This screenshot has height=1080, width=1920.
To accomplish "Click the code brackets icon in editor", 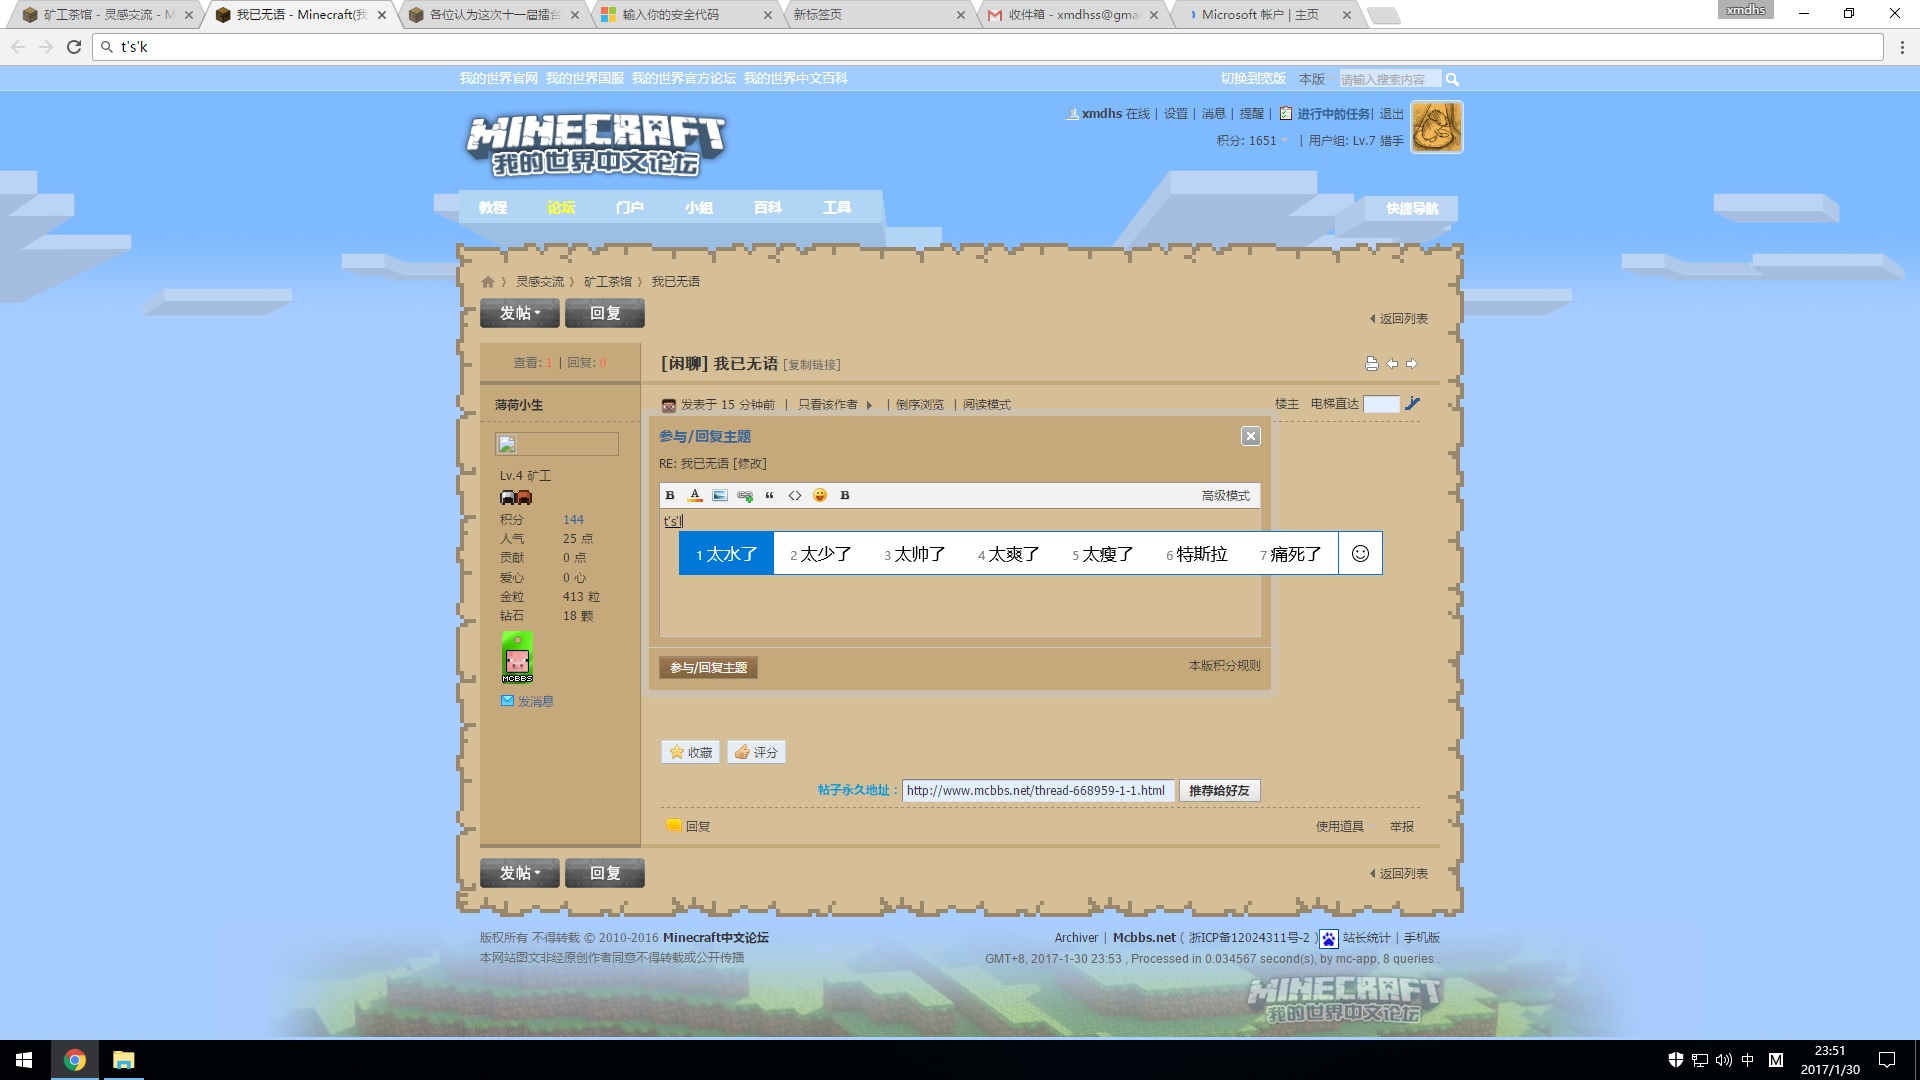I will 795,496.
